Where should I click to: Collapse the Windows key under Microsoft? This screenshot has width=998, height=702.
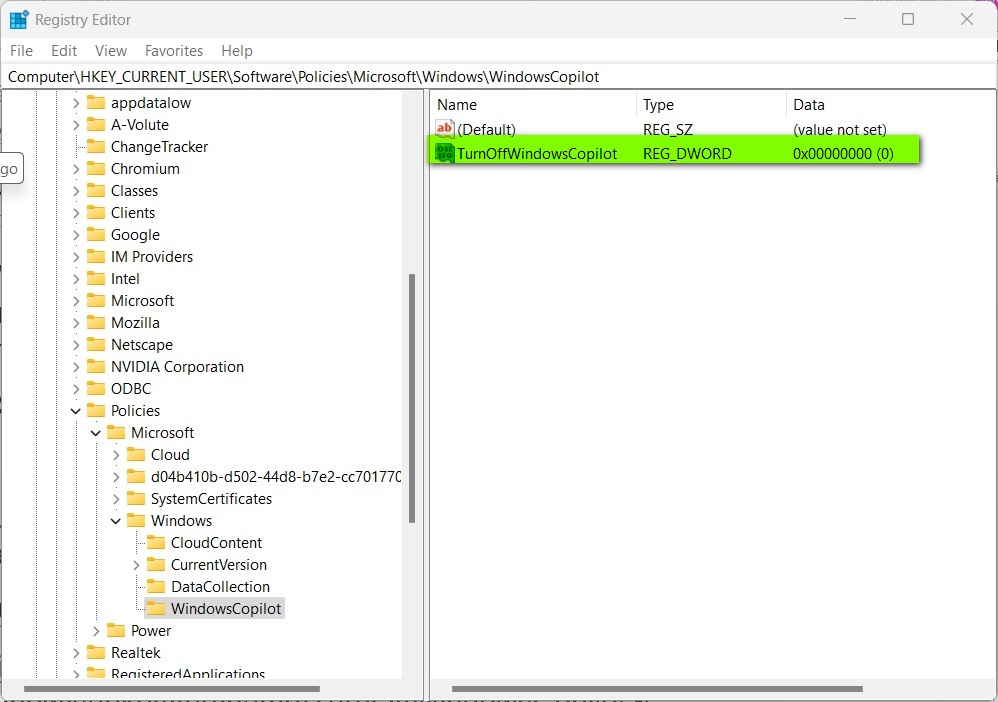click(x=116, y=520)
